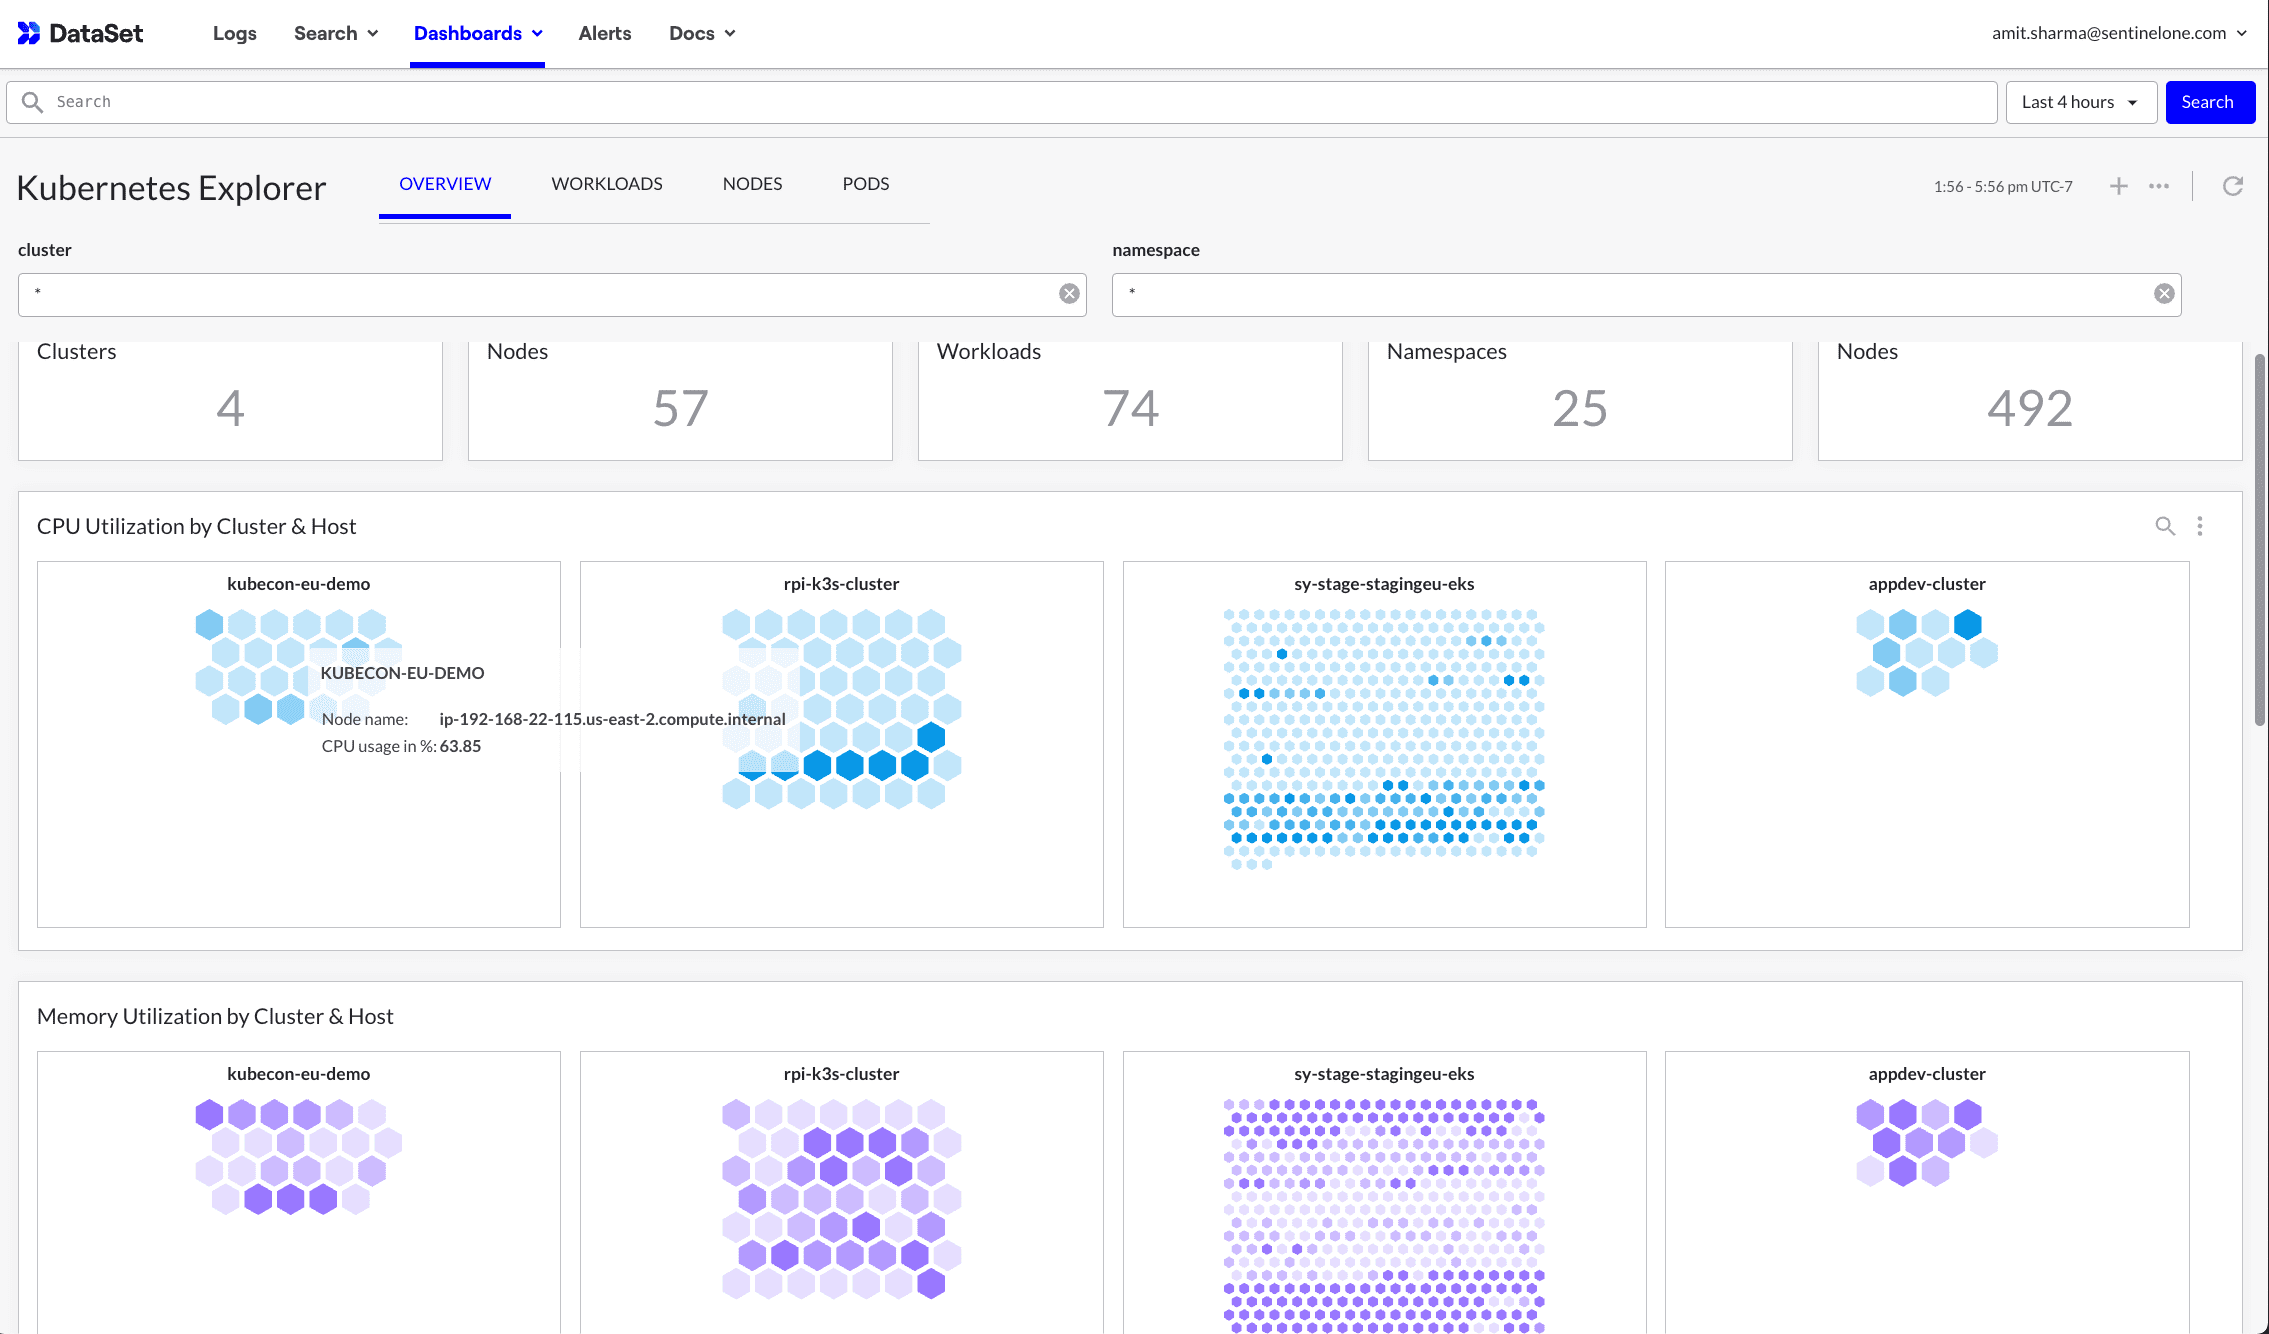This screenshot has width=2269, height=1334.
Task: Click sy-stage-stagingeu-eks CPU cluster title
Action: pyautogui.click(x=1384, y=584)
